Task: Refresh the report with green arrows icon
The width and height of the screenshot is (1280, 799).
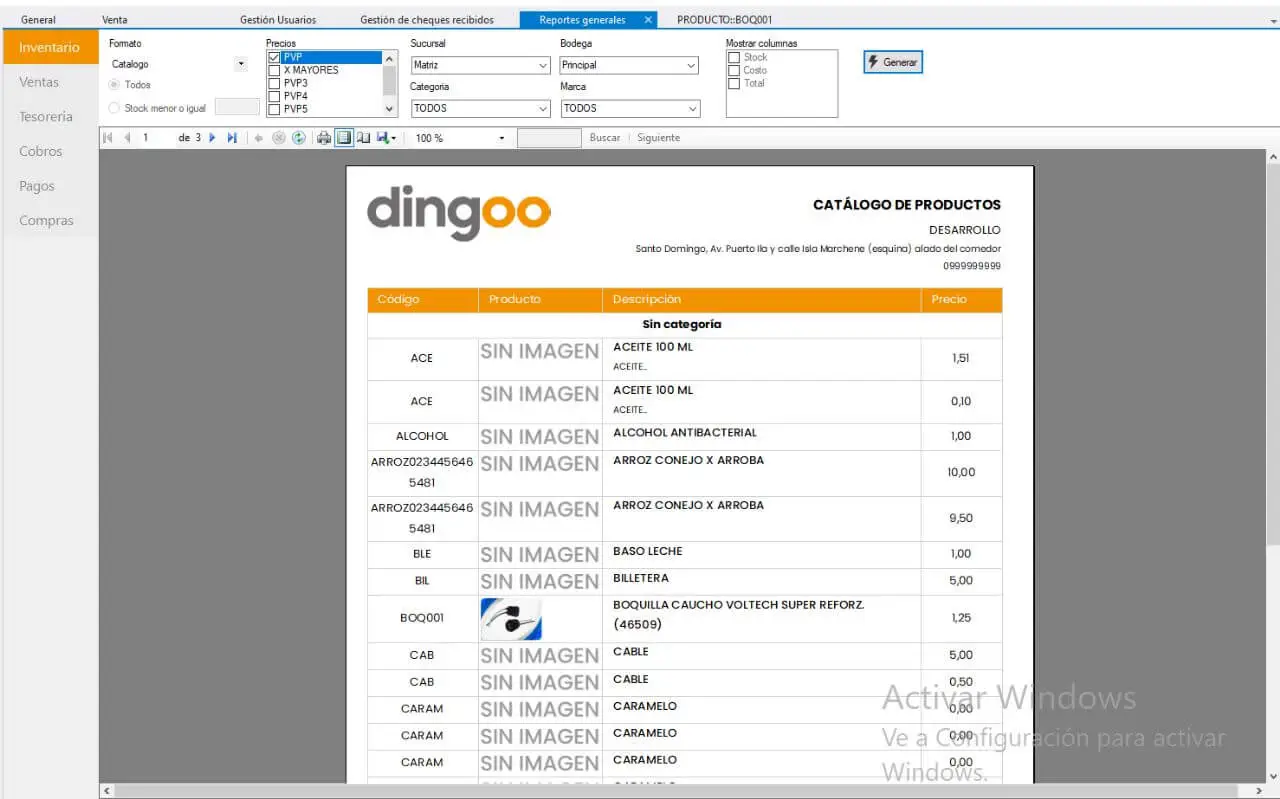Action: [x=298, y=138]
